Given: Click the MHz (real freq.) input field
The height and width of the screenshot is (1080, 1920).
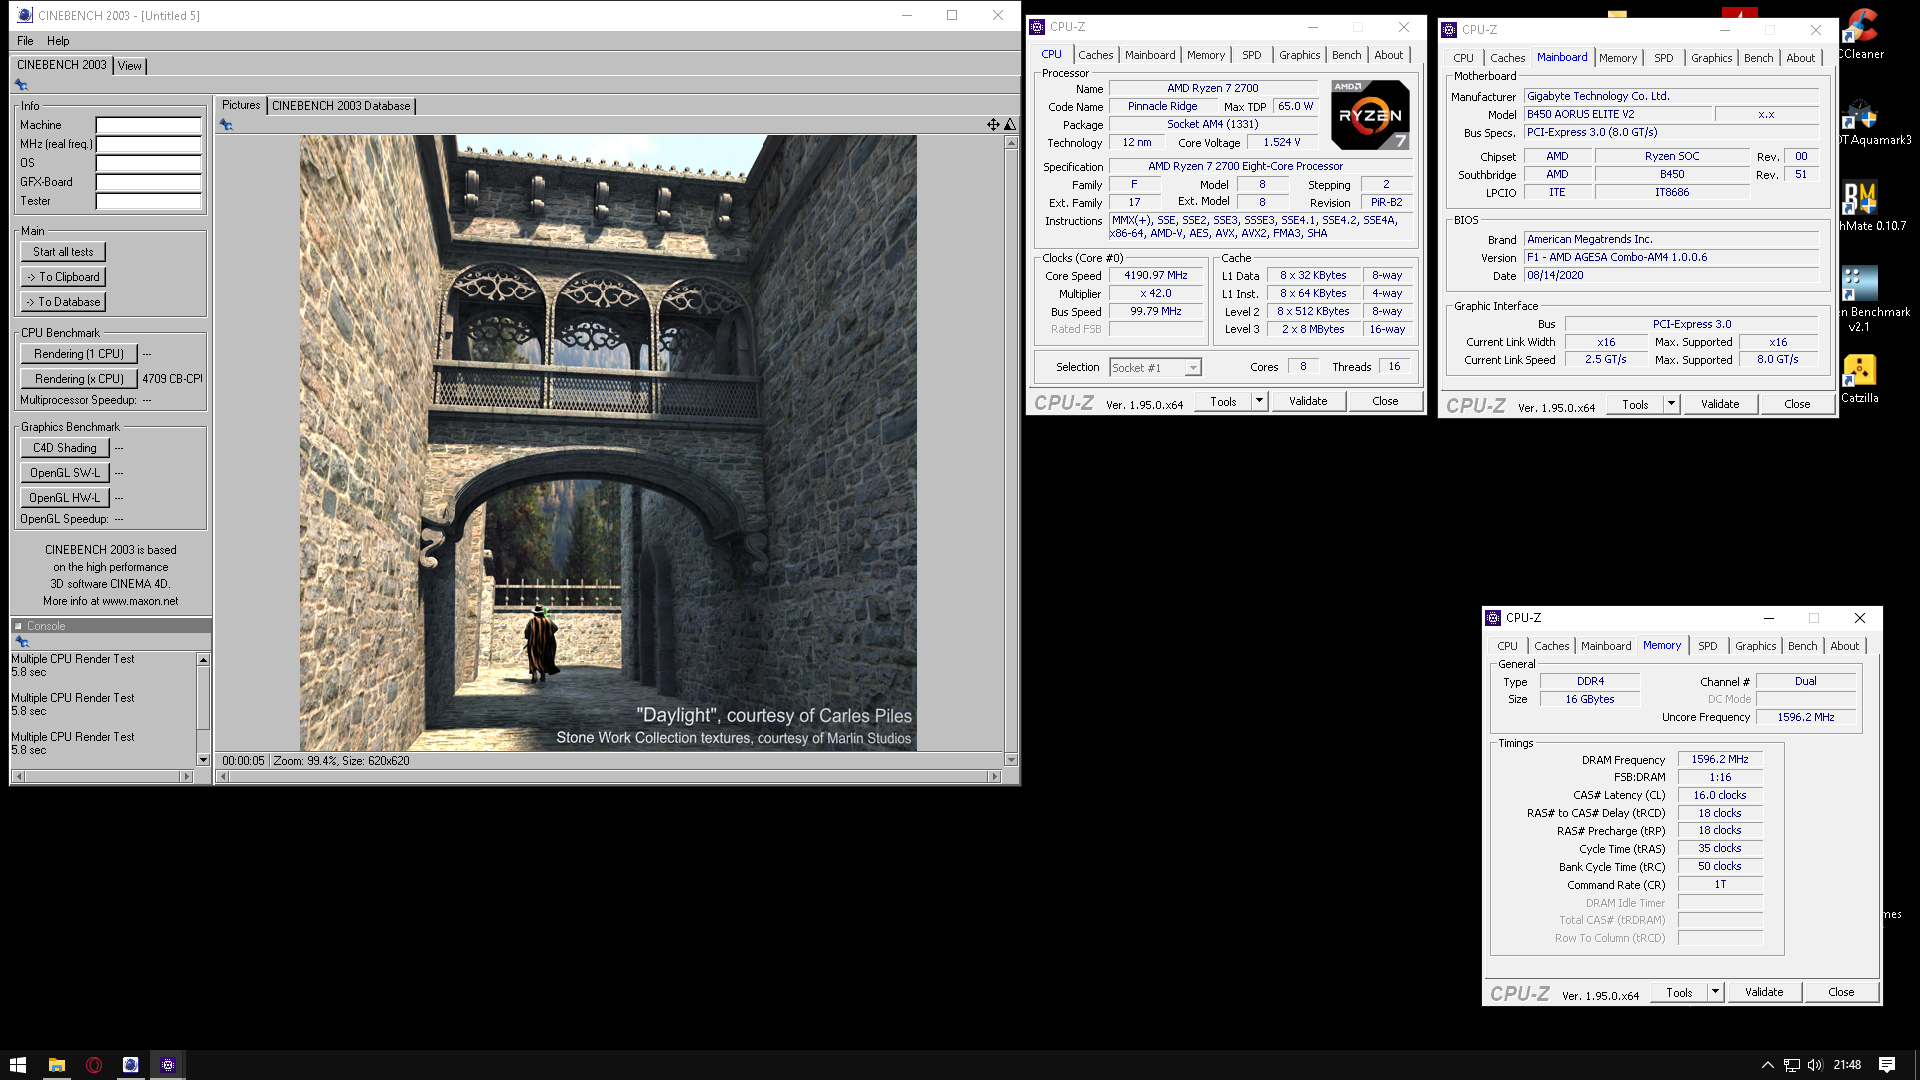Looking at the screenshot, I should click(149, 145).
